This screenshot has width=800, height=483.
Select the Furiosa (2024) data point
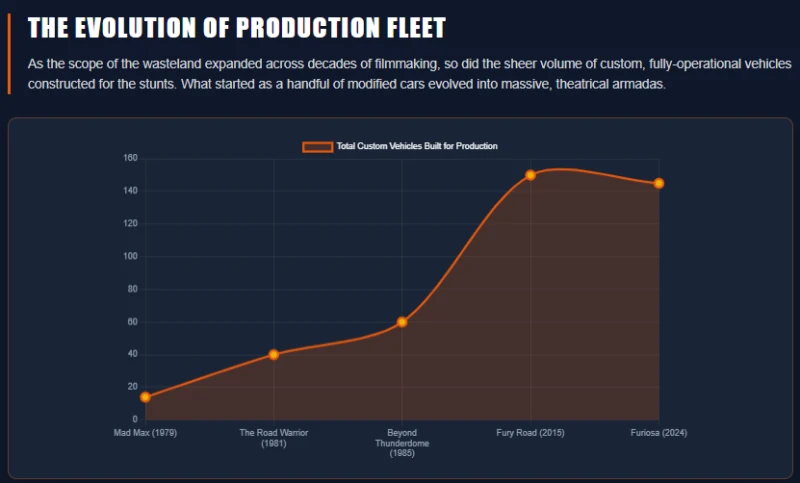click(659, 184)
